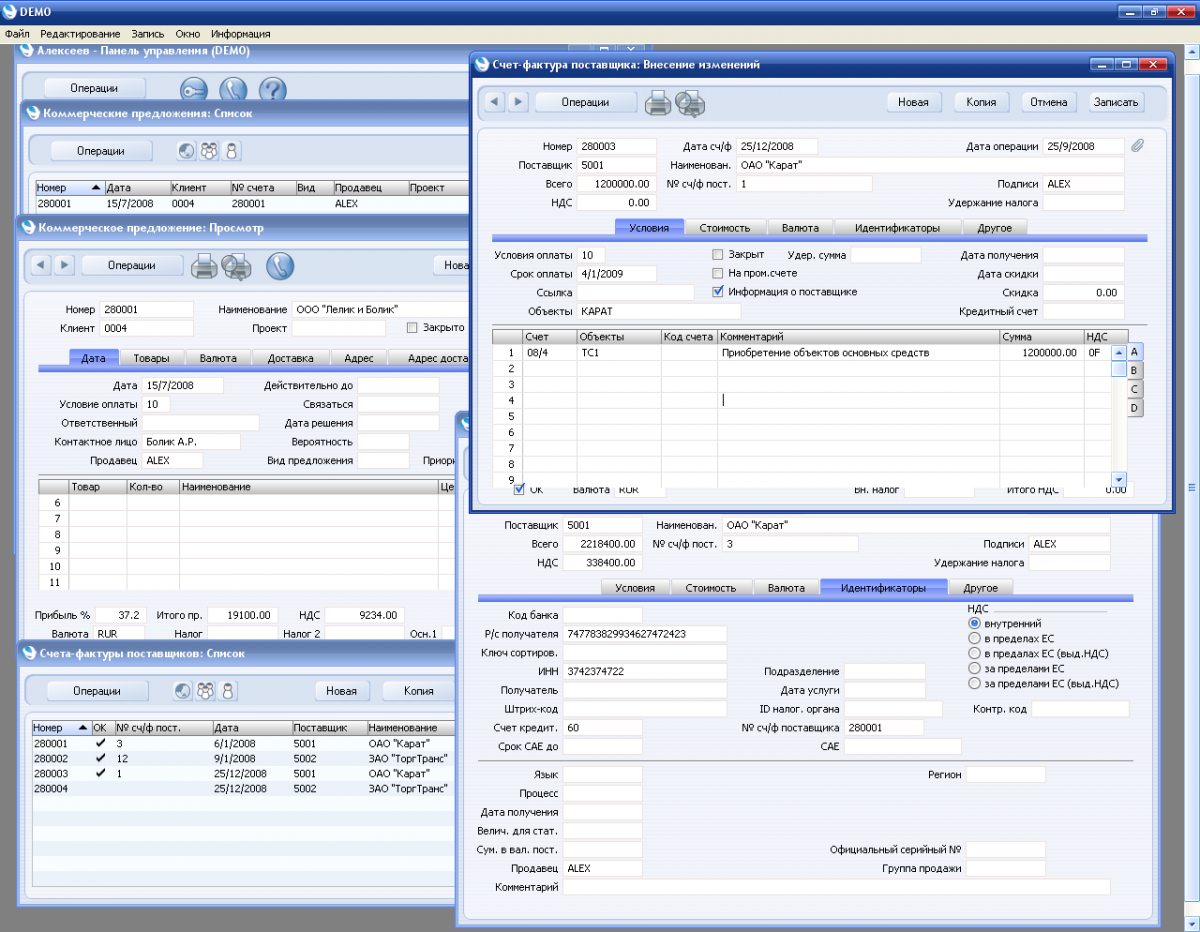
Task: Click single-person icon in Счета-фактуры поставщиков list
Action: pyautogui.click(x=228, y=691)
